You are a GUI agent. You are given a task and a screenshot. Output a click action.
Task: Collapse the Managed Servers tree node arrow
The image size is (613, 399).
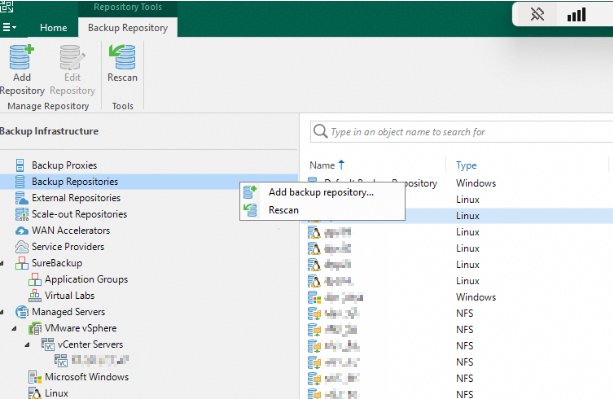2,312
